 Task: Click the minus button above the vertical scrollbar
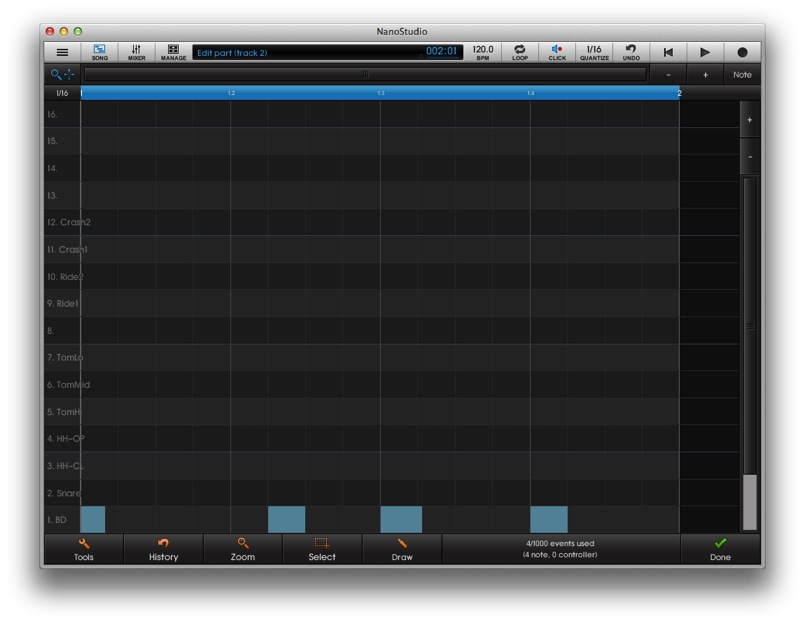(x=750, y=157)
